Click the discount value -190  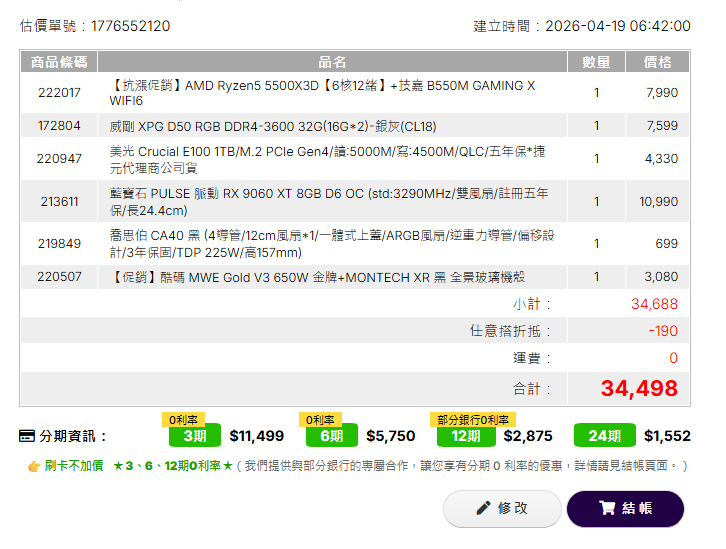[x=663, y=331]
